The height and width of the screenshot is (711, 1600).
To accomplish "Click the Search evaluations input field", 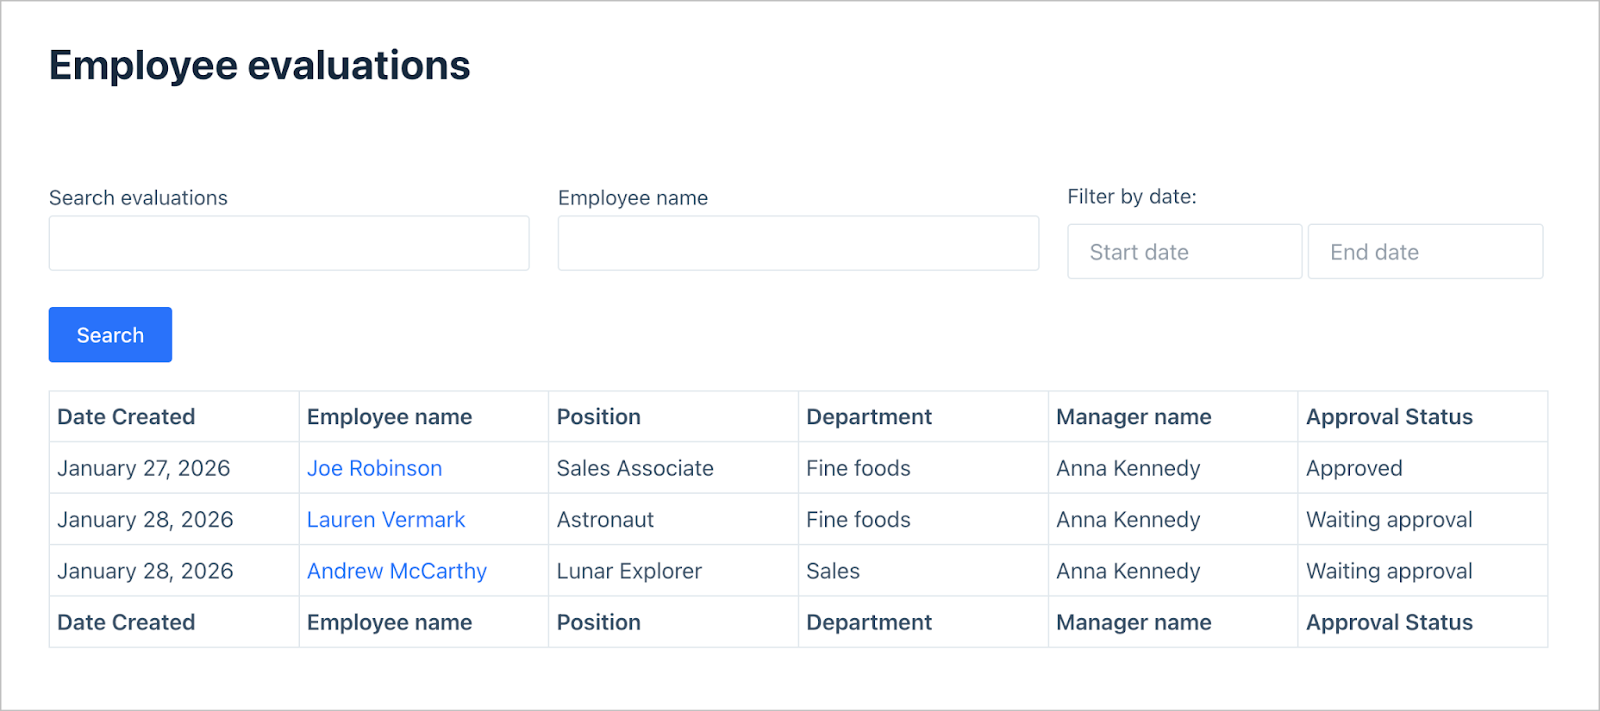I will 288,243.
